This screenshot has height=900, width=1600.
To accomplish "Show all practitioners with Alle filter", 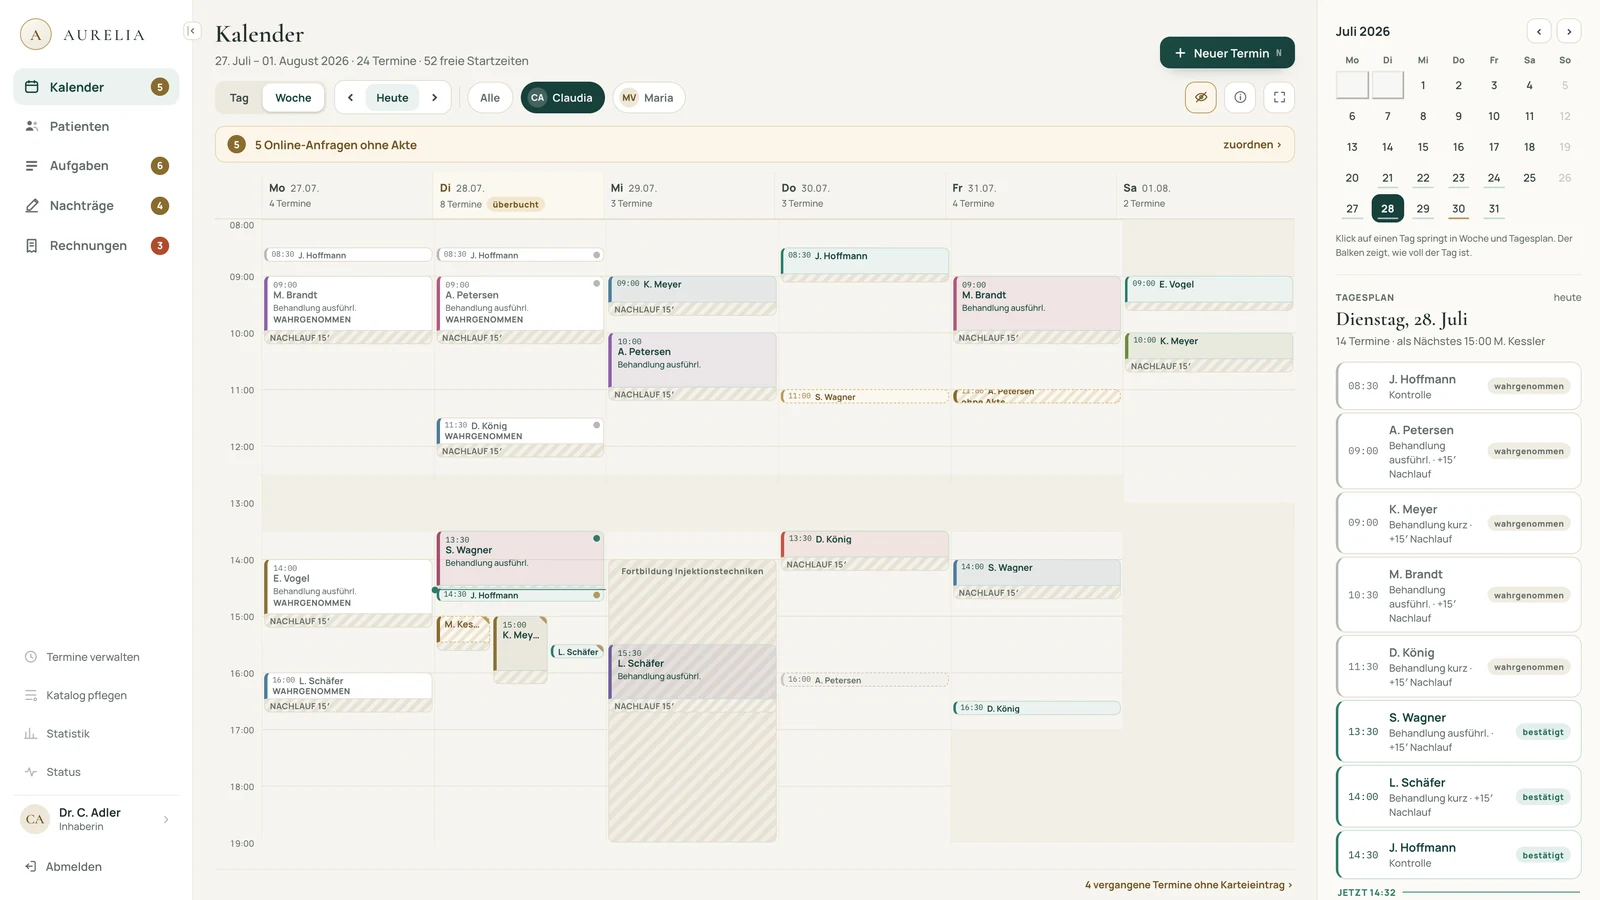I will pyautogui.click(x=490, y=98).
